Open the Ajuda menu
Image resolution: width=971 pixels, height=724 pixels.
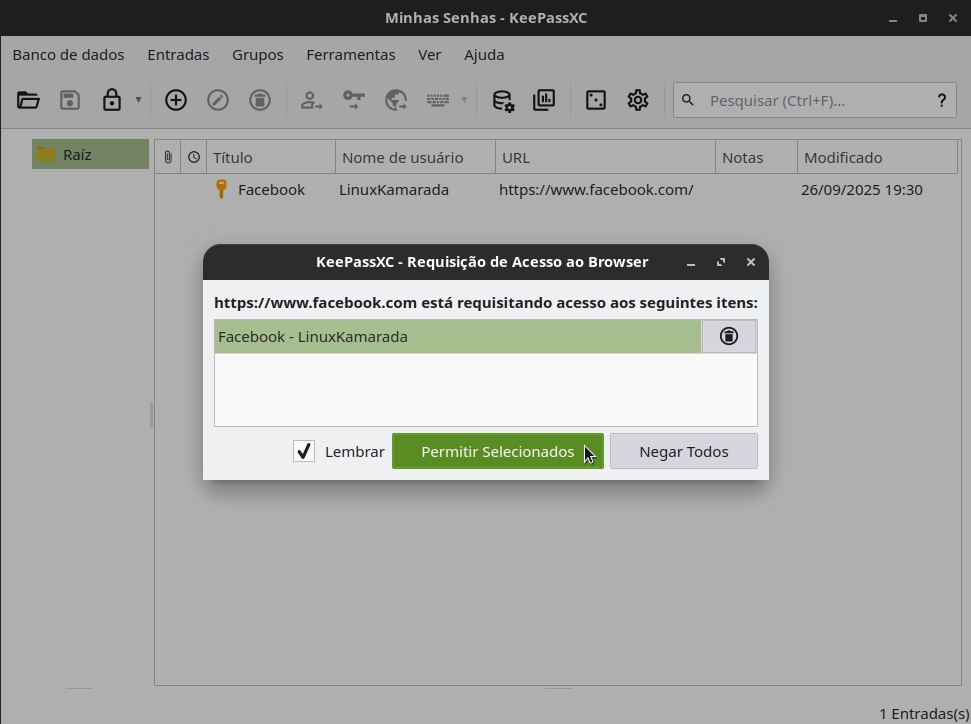tap(484, 55)
